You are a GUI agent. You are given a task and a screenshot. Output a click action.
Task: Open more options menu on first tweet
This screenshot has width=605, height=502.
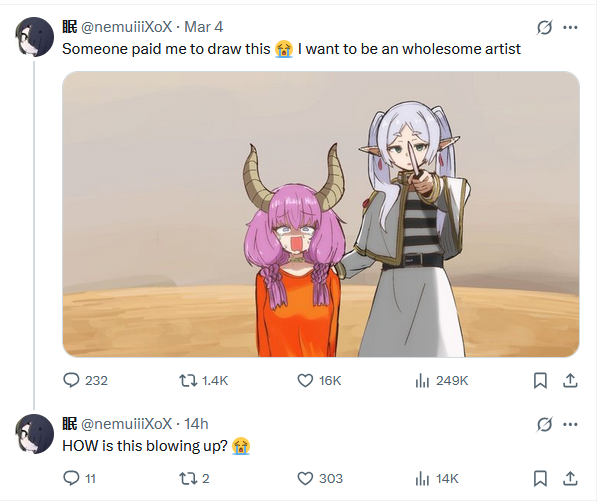570,27
